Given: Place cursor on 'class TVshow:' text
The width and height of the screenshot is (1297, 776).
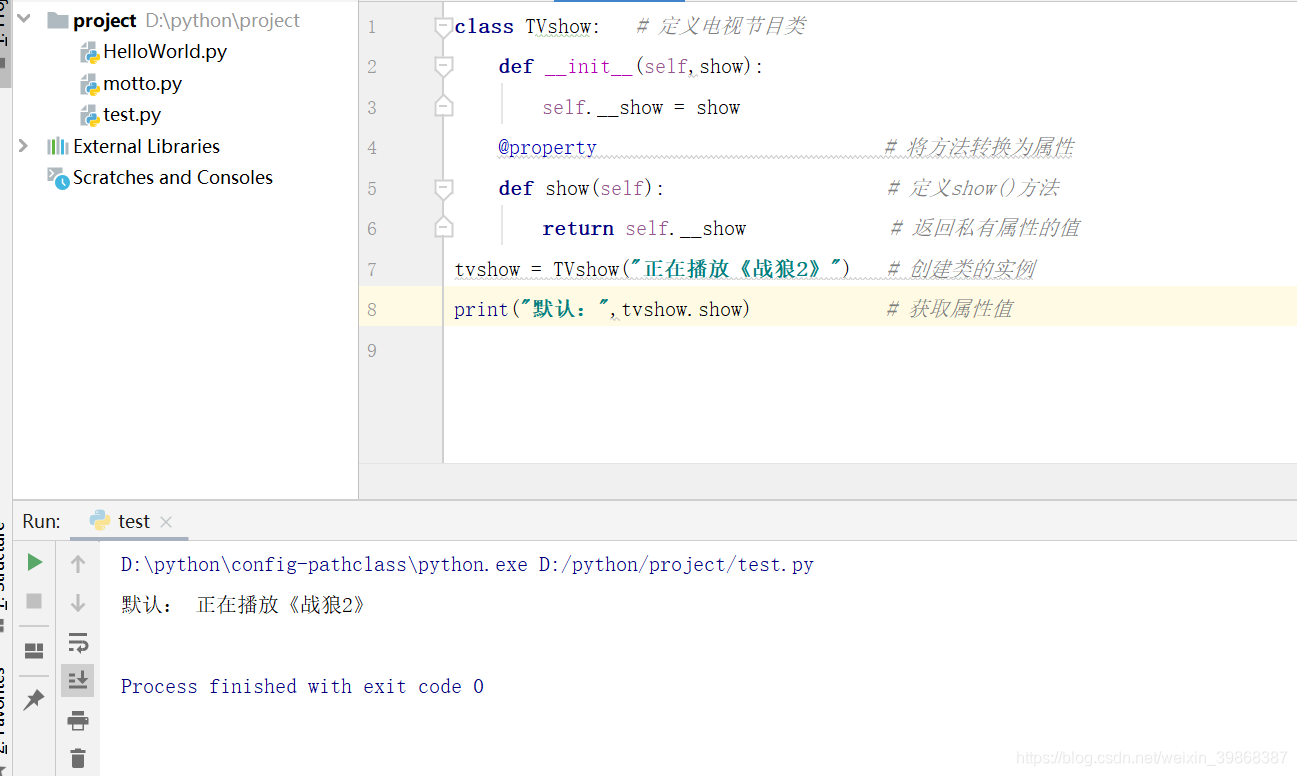Looking at the screenshot, I should (x=526, y=27).
